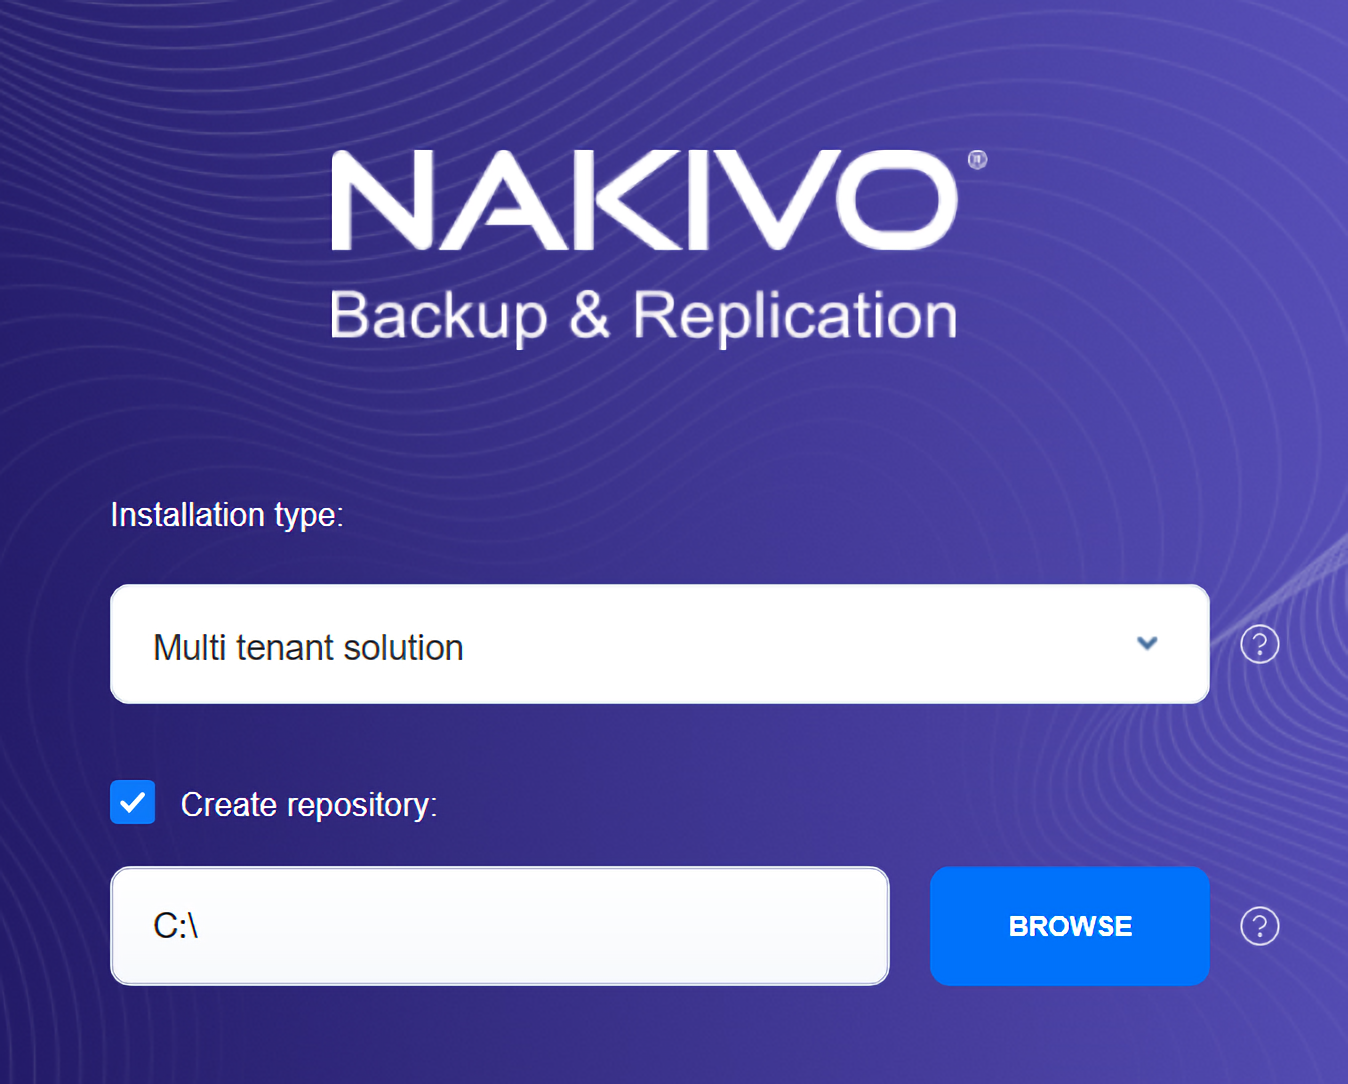This screenshot has width=1348, height=1084.
Task: Click the 'Create repository:' label
Action: click(308, 805)
